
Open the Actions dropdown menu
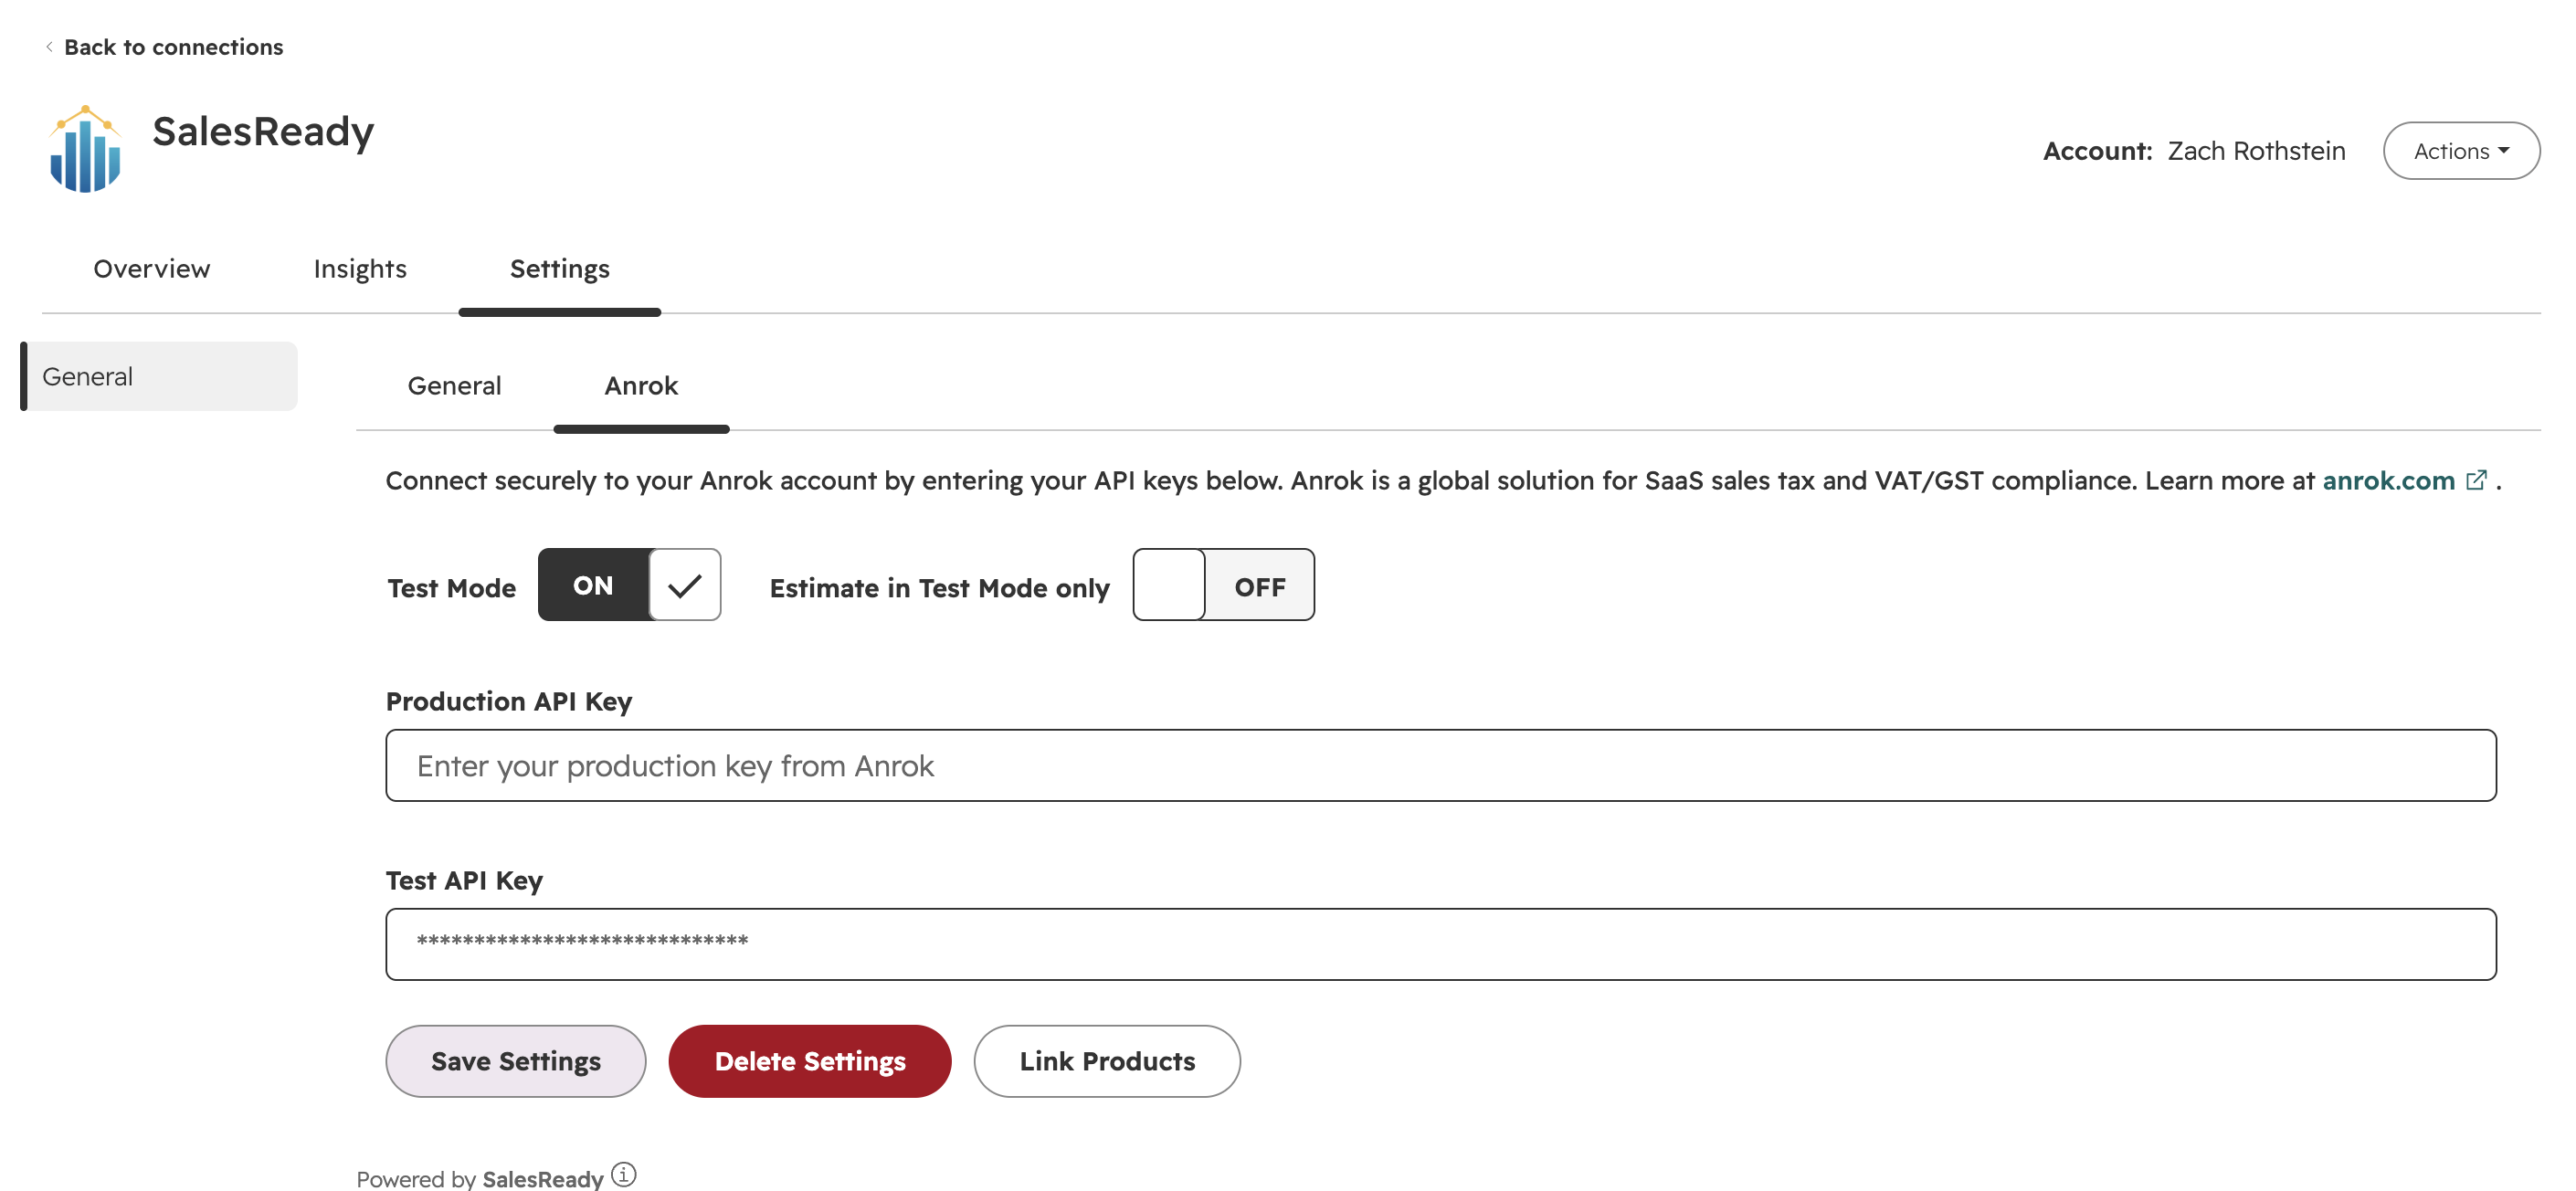click(x=2461, y=151)
